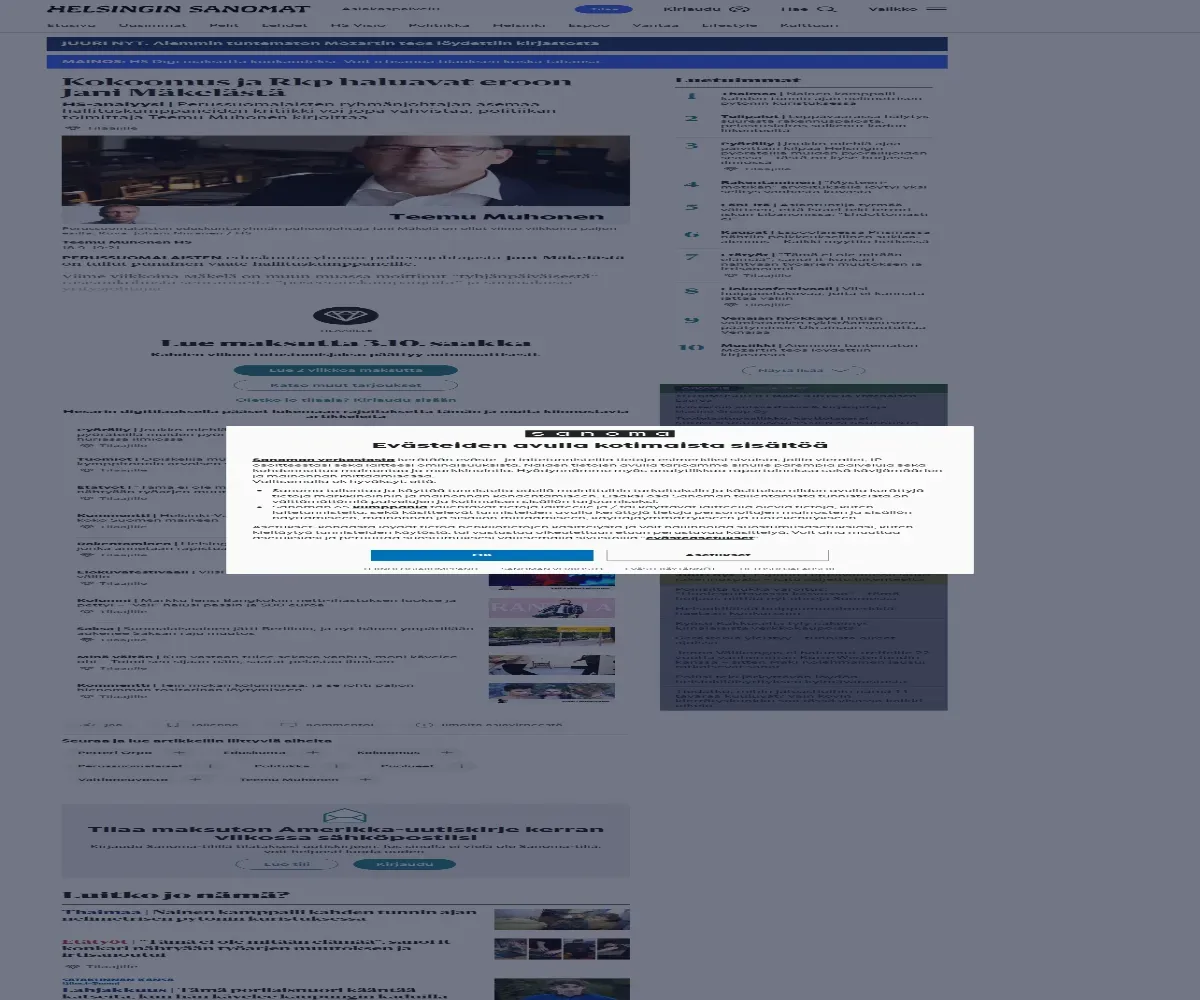The width and height of the screenshot is (1200, 1000).
Task: Open the Juuri nyt Mozart breaking news banner
Action: click(x=497, y=44)
